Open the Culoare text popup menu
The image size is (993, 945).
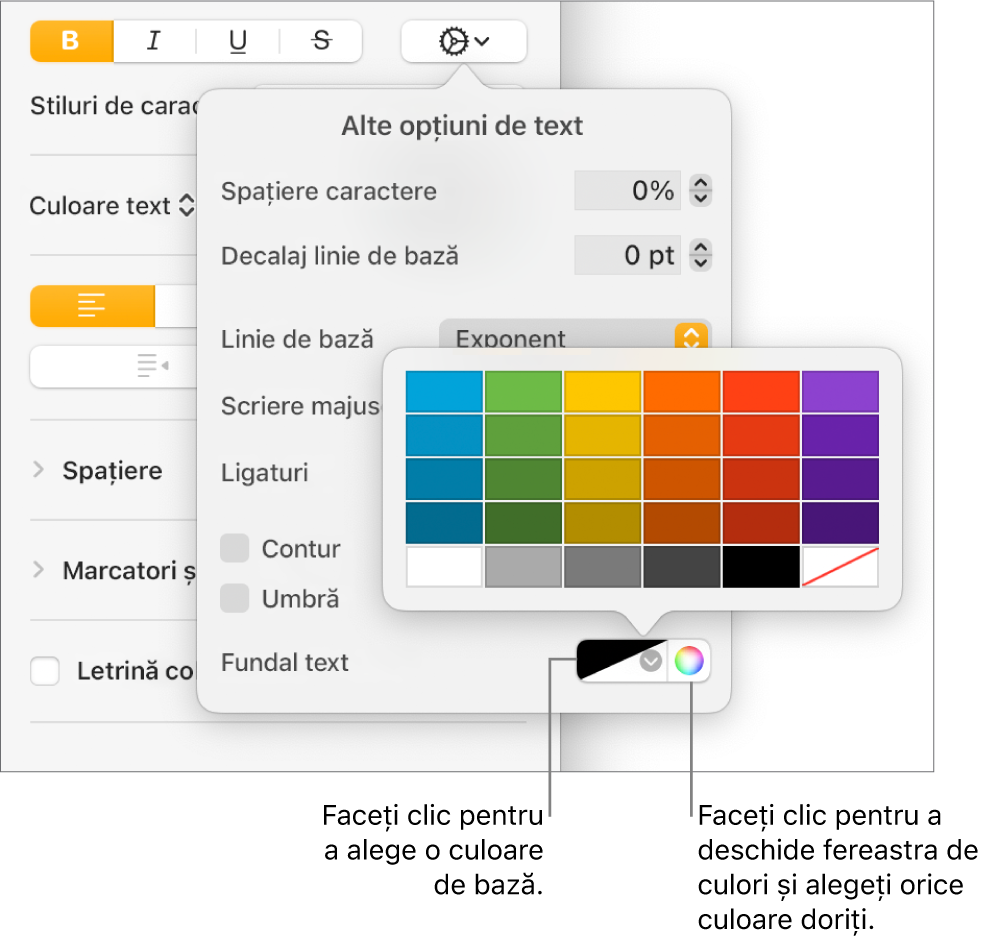112,205
